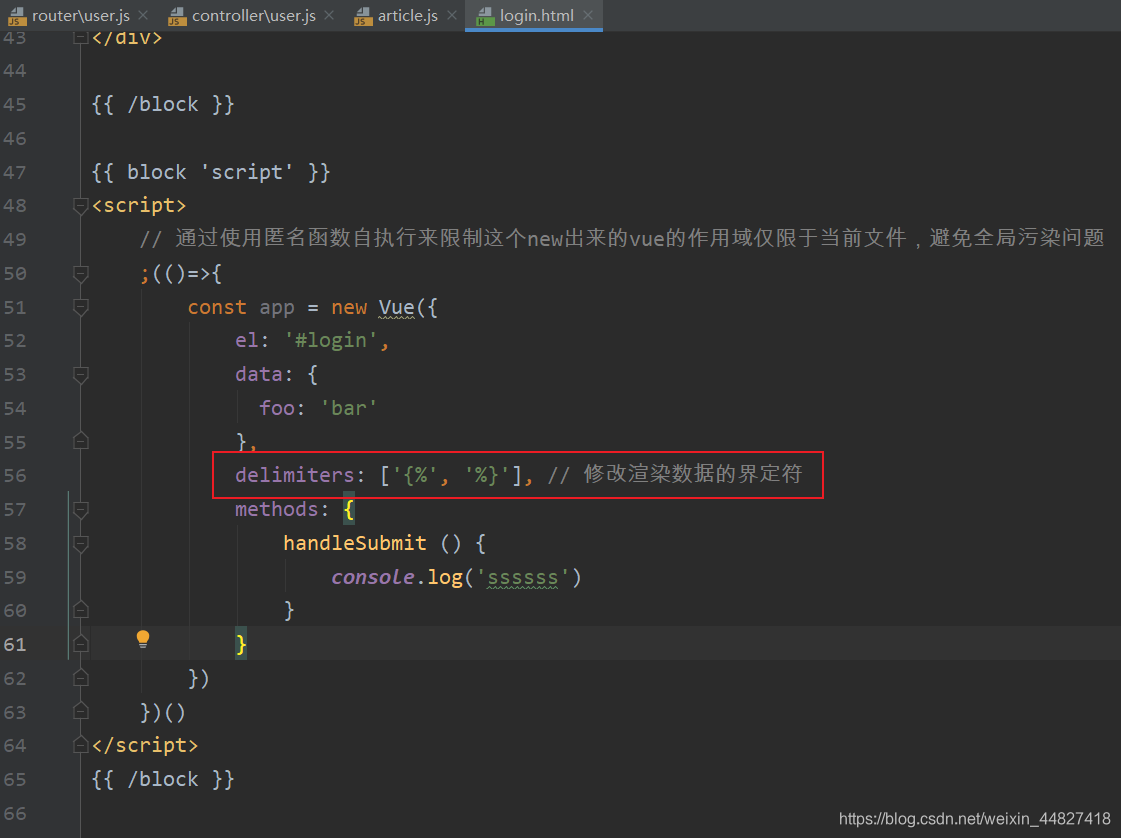Image resolution: width=1121 pixels, height=838 pixels.
Task: Collapse the script tag fold on line 48
Action: (81, 206)
